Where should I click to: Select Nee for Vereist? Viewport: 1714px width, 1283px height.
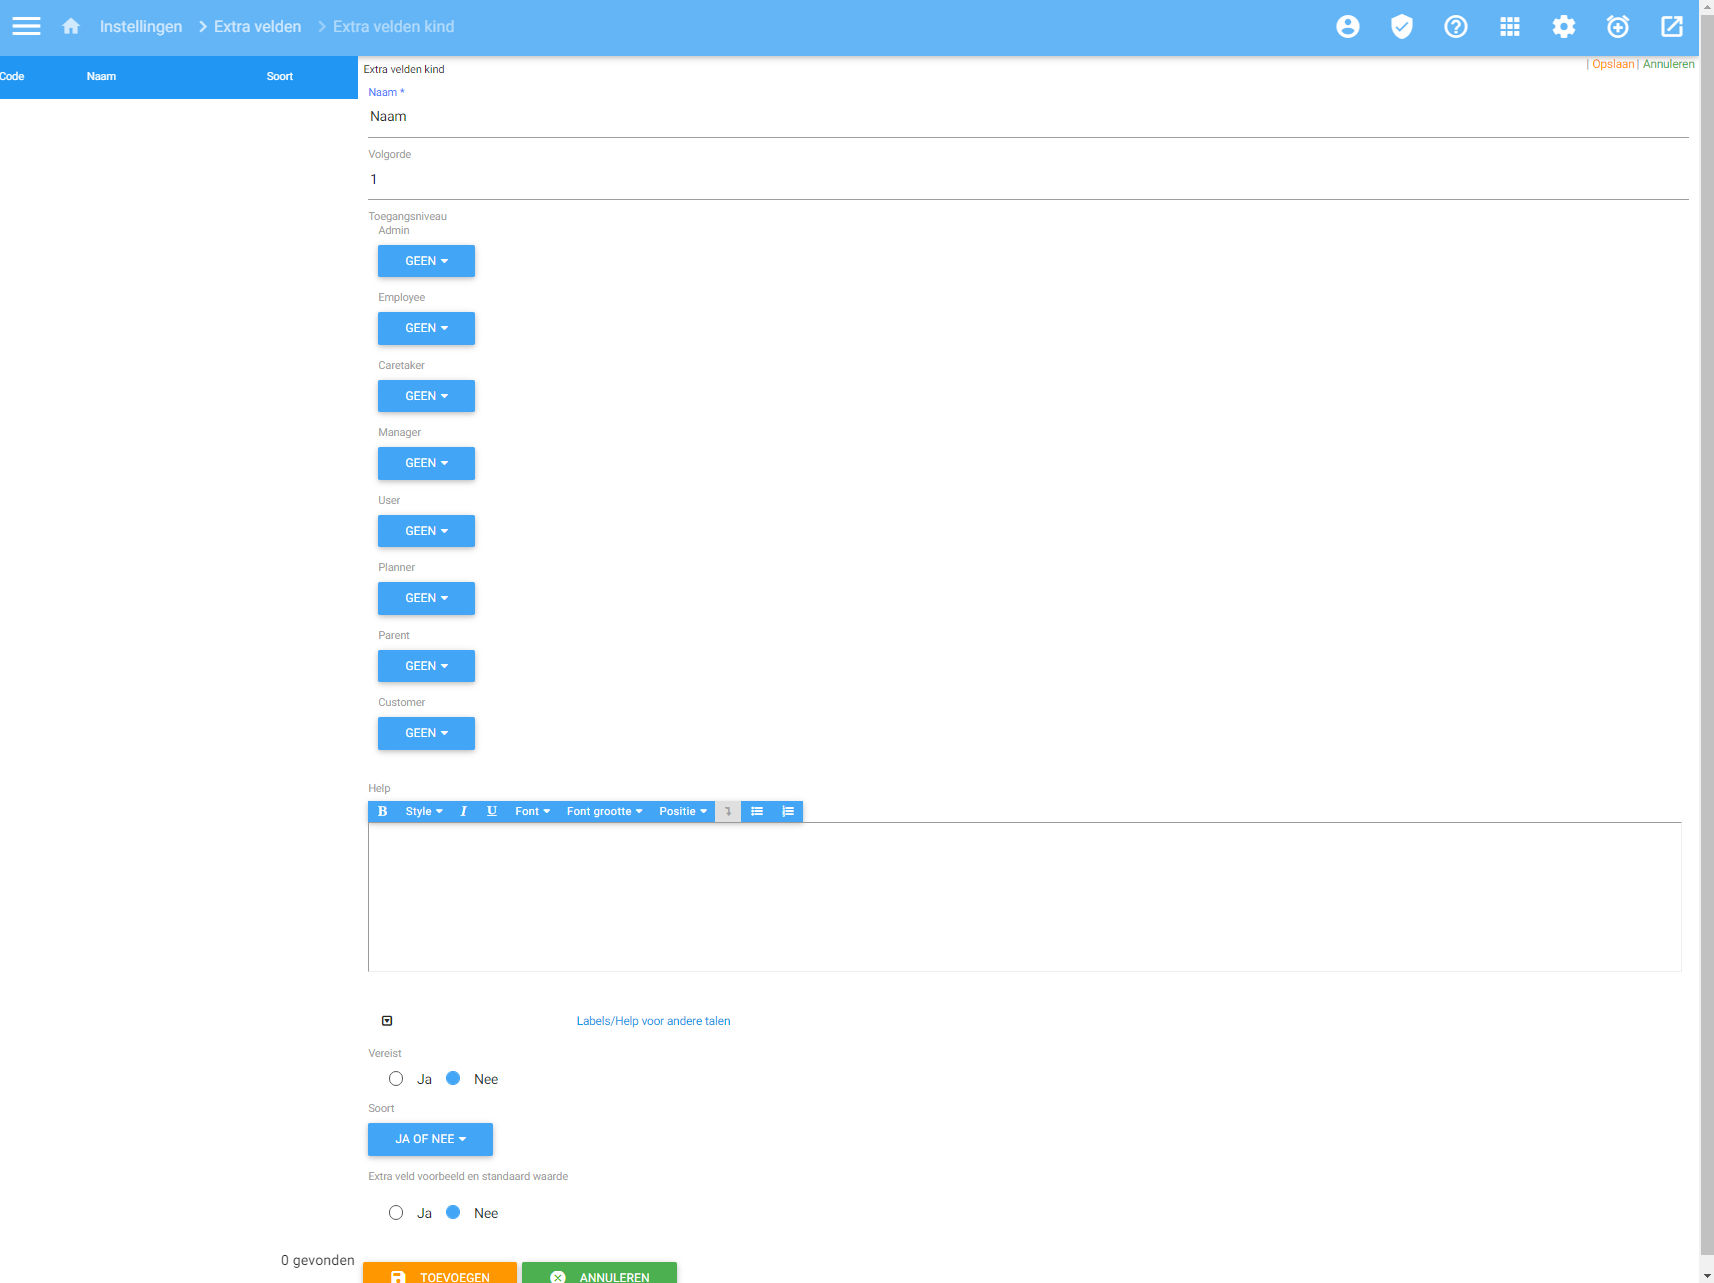click(453, 1079)
